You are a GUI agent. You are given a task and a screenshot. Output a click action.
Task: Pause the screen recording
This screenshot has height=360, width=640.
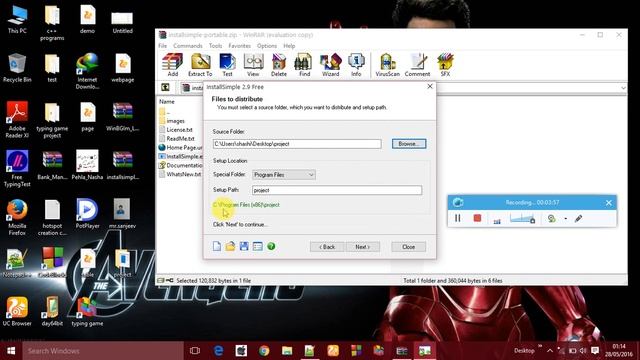[x=458, y=218]
